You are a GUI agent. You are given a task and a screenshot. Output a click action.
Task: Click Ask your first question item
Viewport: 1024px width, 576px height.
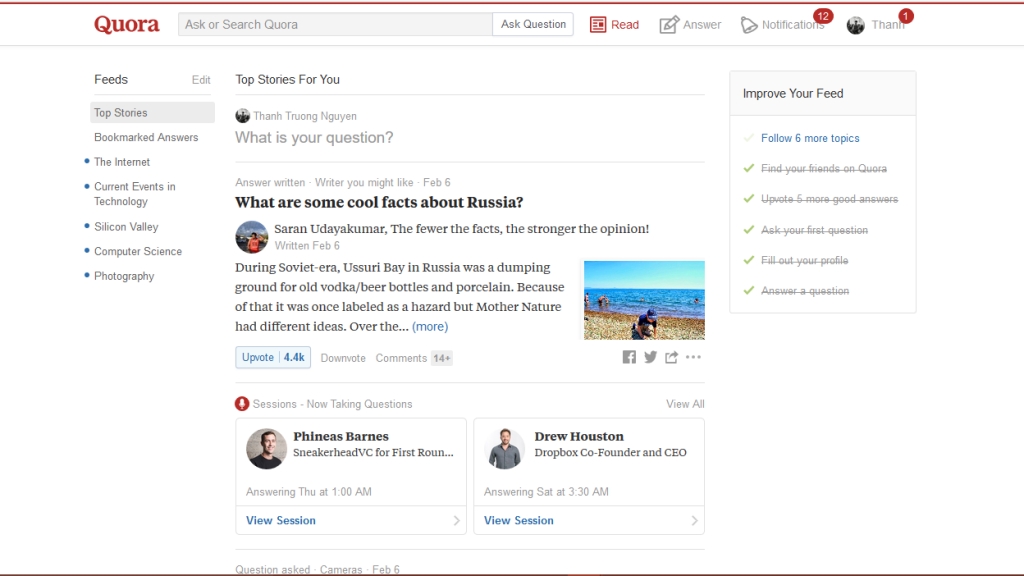click(814, 229)
